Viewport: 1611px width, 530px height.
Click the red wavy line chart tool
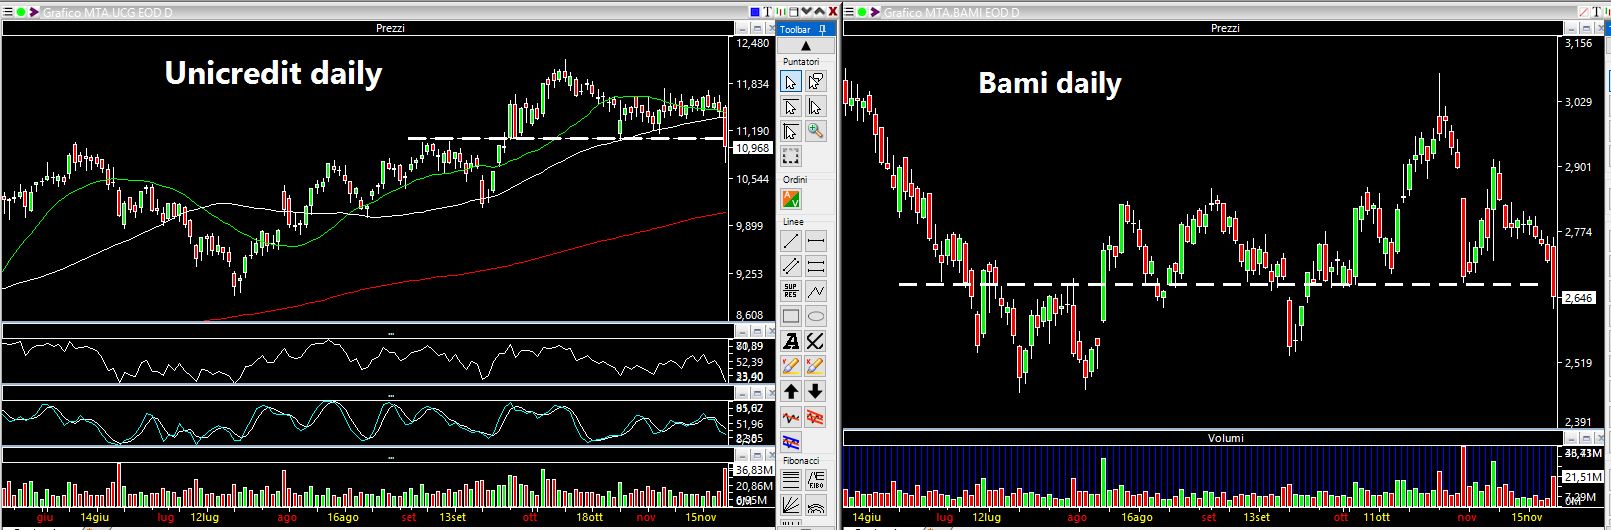pyautogui.click(x=791, y=417)
